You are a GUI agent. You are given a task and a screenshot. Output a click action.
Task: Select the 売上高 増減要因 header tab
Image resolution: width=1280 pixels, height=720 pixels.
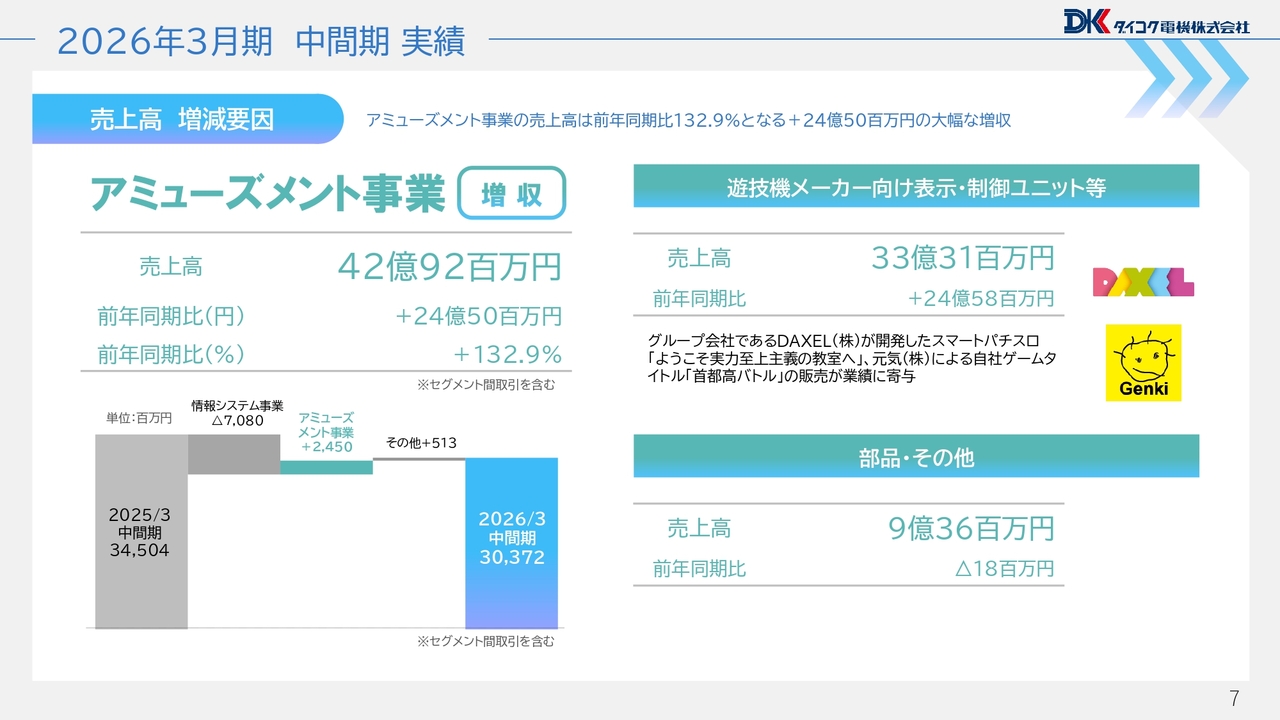pos(183,120)
